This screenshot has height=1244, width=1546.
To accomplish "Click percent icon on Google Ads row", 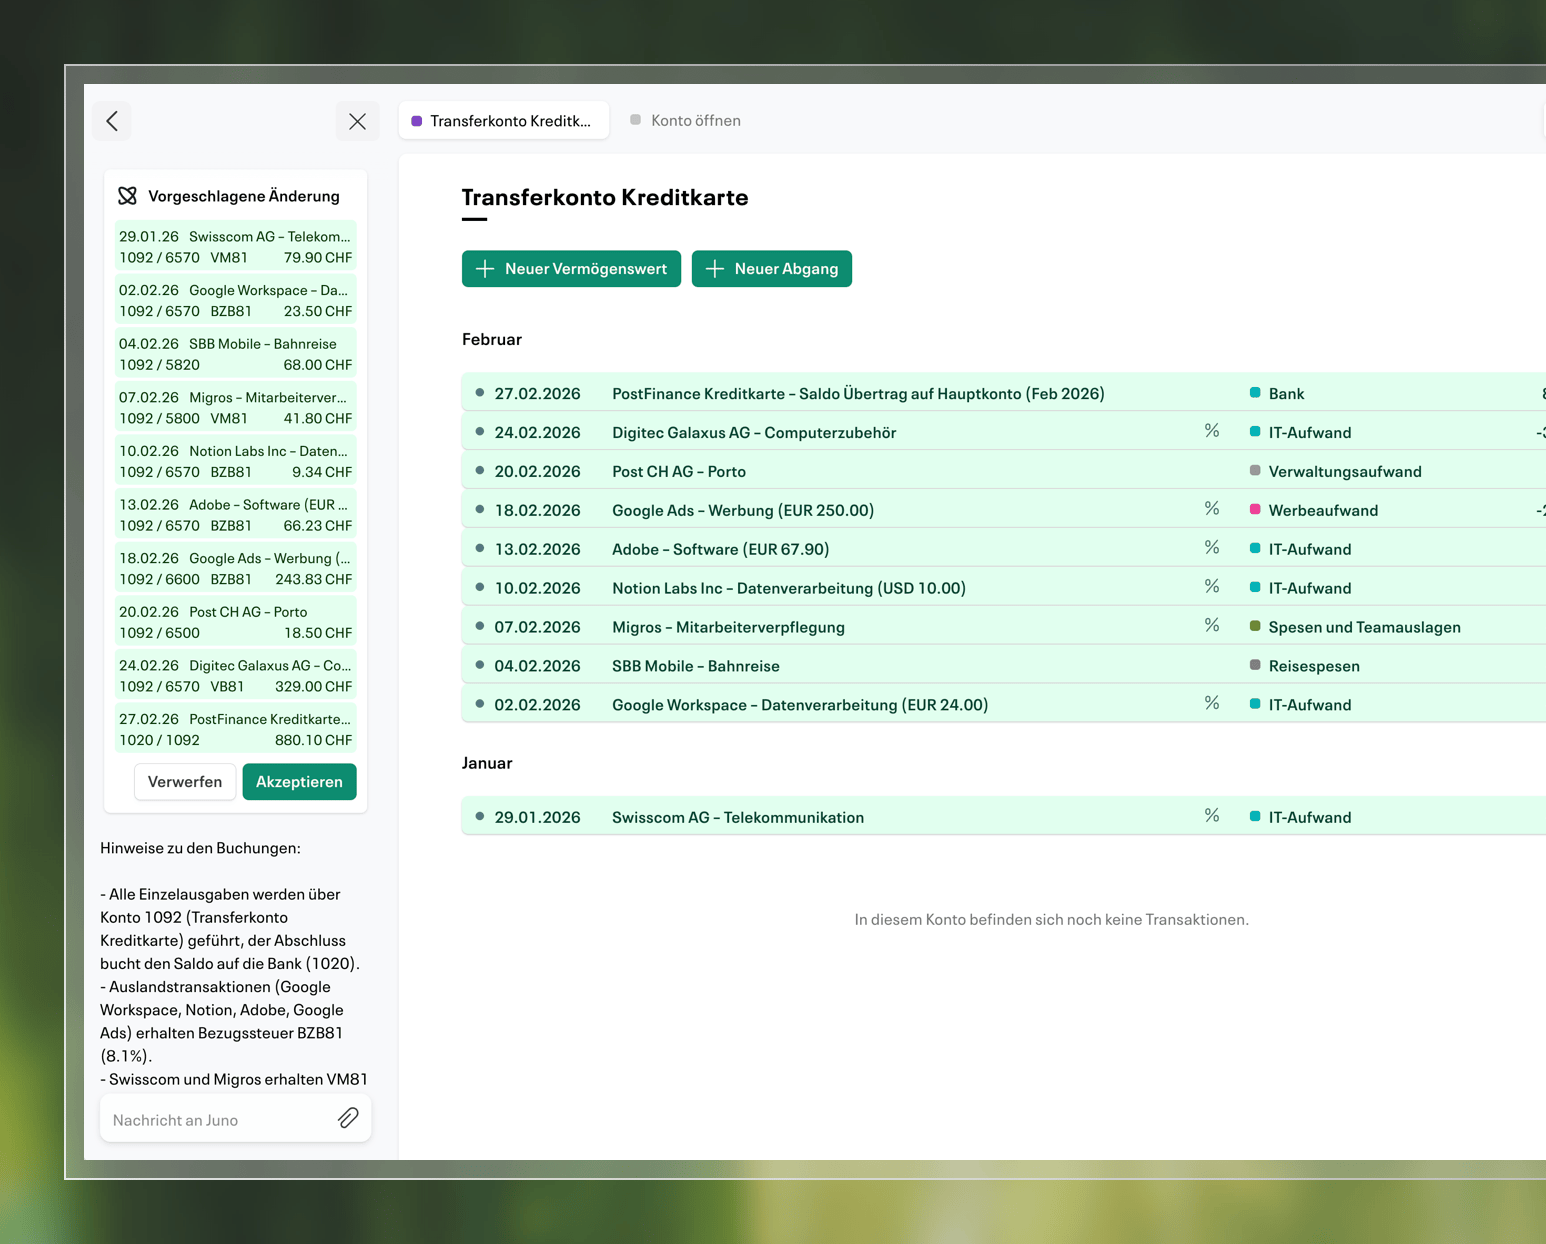I will pyautogui.click(x=1212, y=509).
